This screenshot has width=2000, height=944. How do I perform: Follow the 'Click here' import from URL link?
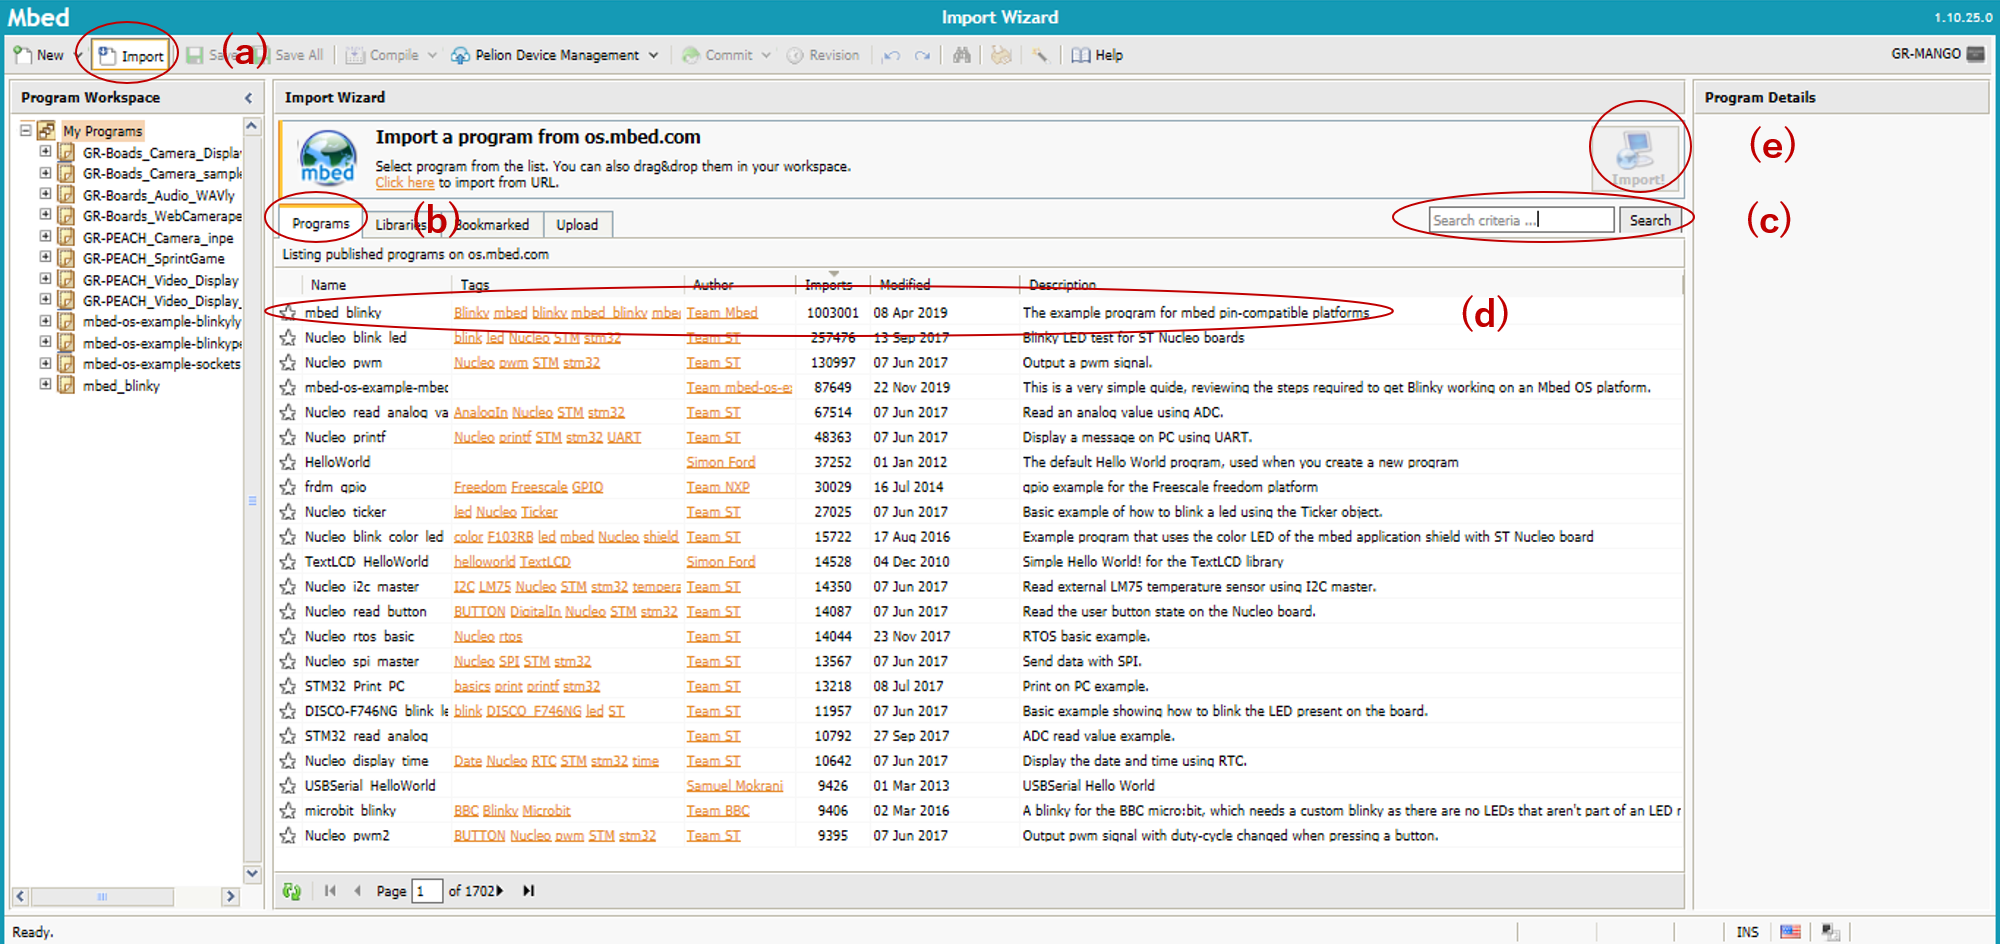404,183
